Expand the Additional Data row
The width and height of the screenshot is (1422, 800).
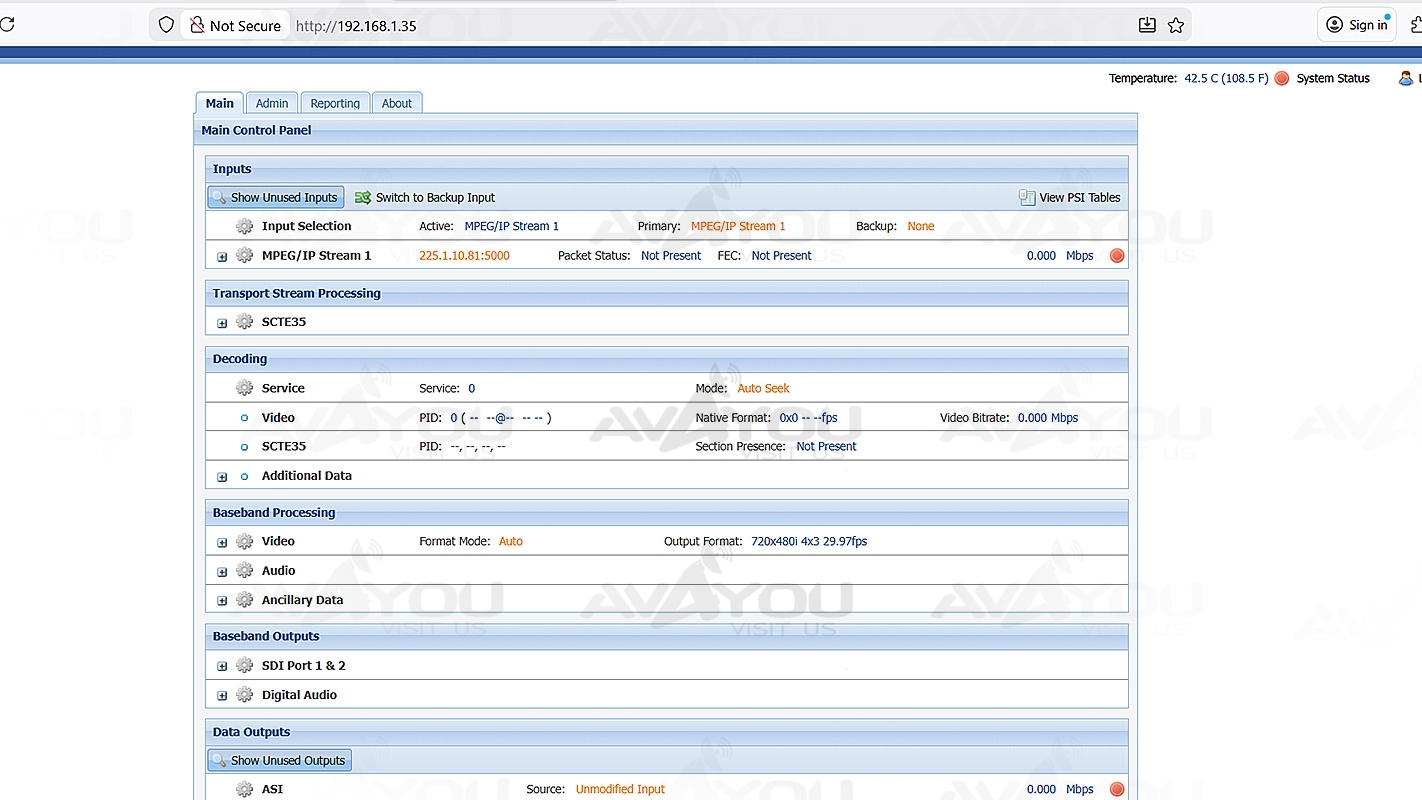(x=222, y=477)
